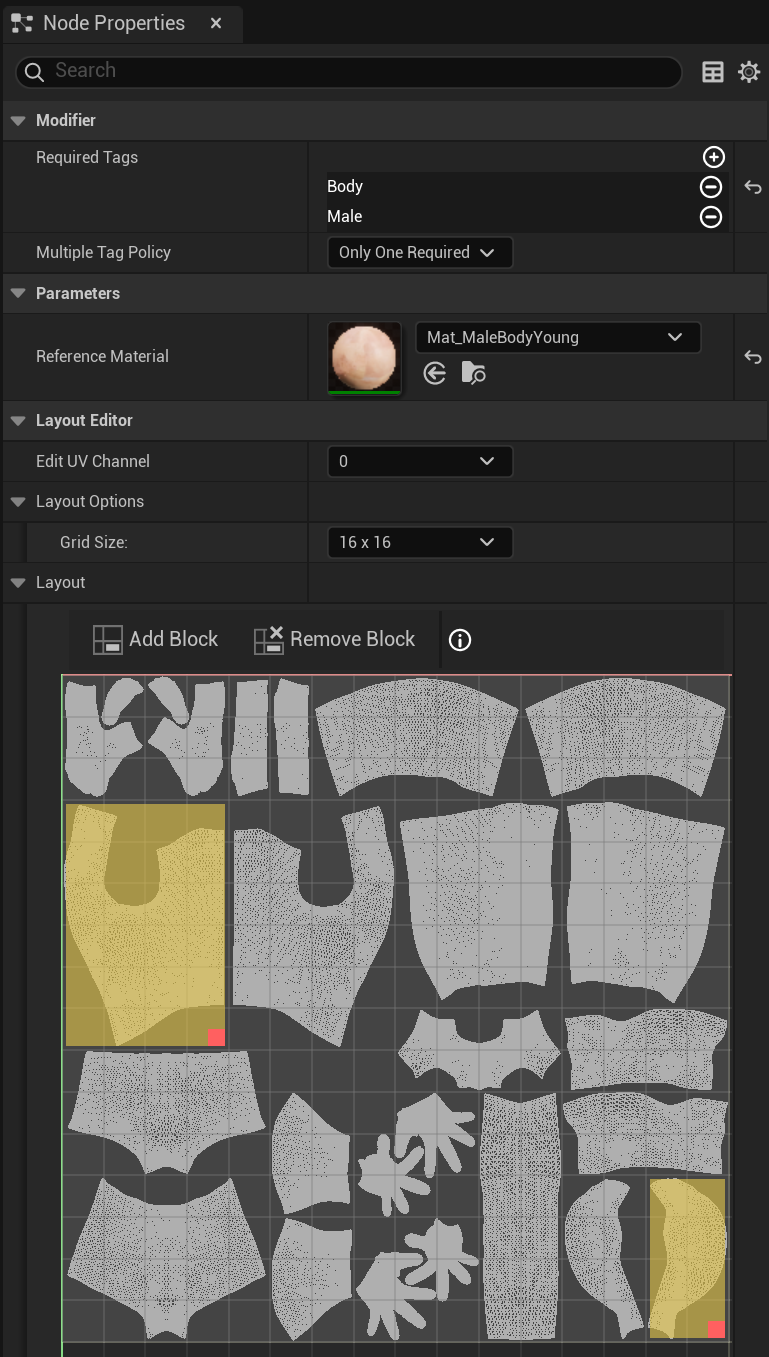769x1357 pixels.
Task: Click Add Block button
Action: 155,639
